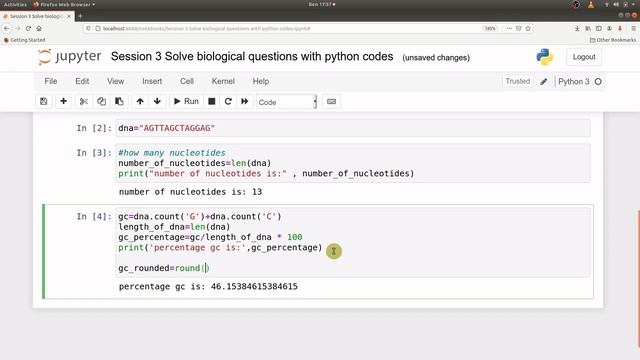Open the Firefox Web Browser app menu
The image size is (640, 360).
pyautogui.click(x=64, y=4)
